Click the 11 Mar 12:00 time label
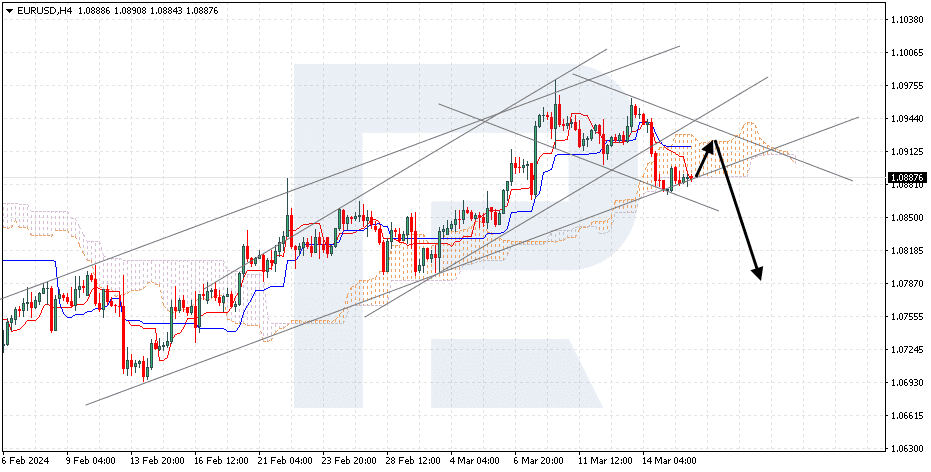Viewport: 931px width, 472px height. 604,461
